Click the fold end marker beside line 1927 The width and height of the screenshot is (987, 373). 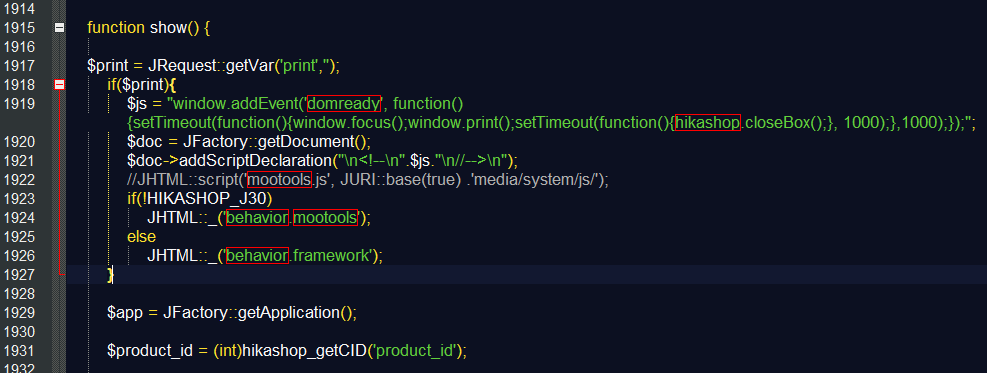pos(62,274)
